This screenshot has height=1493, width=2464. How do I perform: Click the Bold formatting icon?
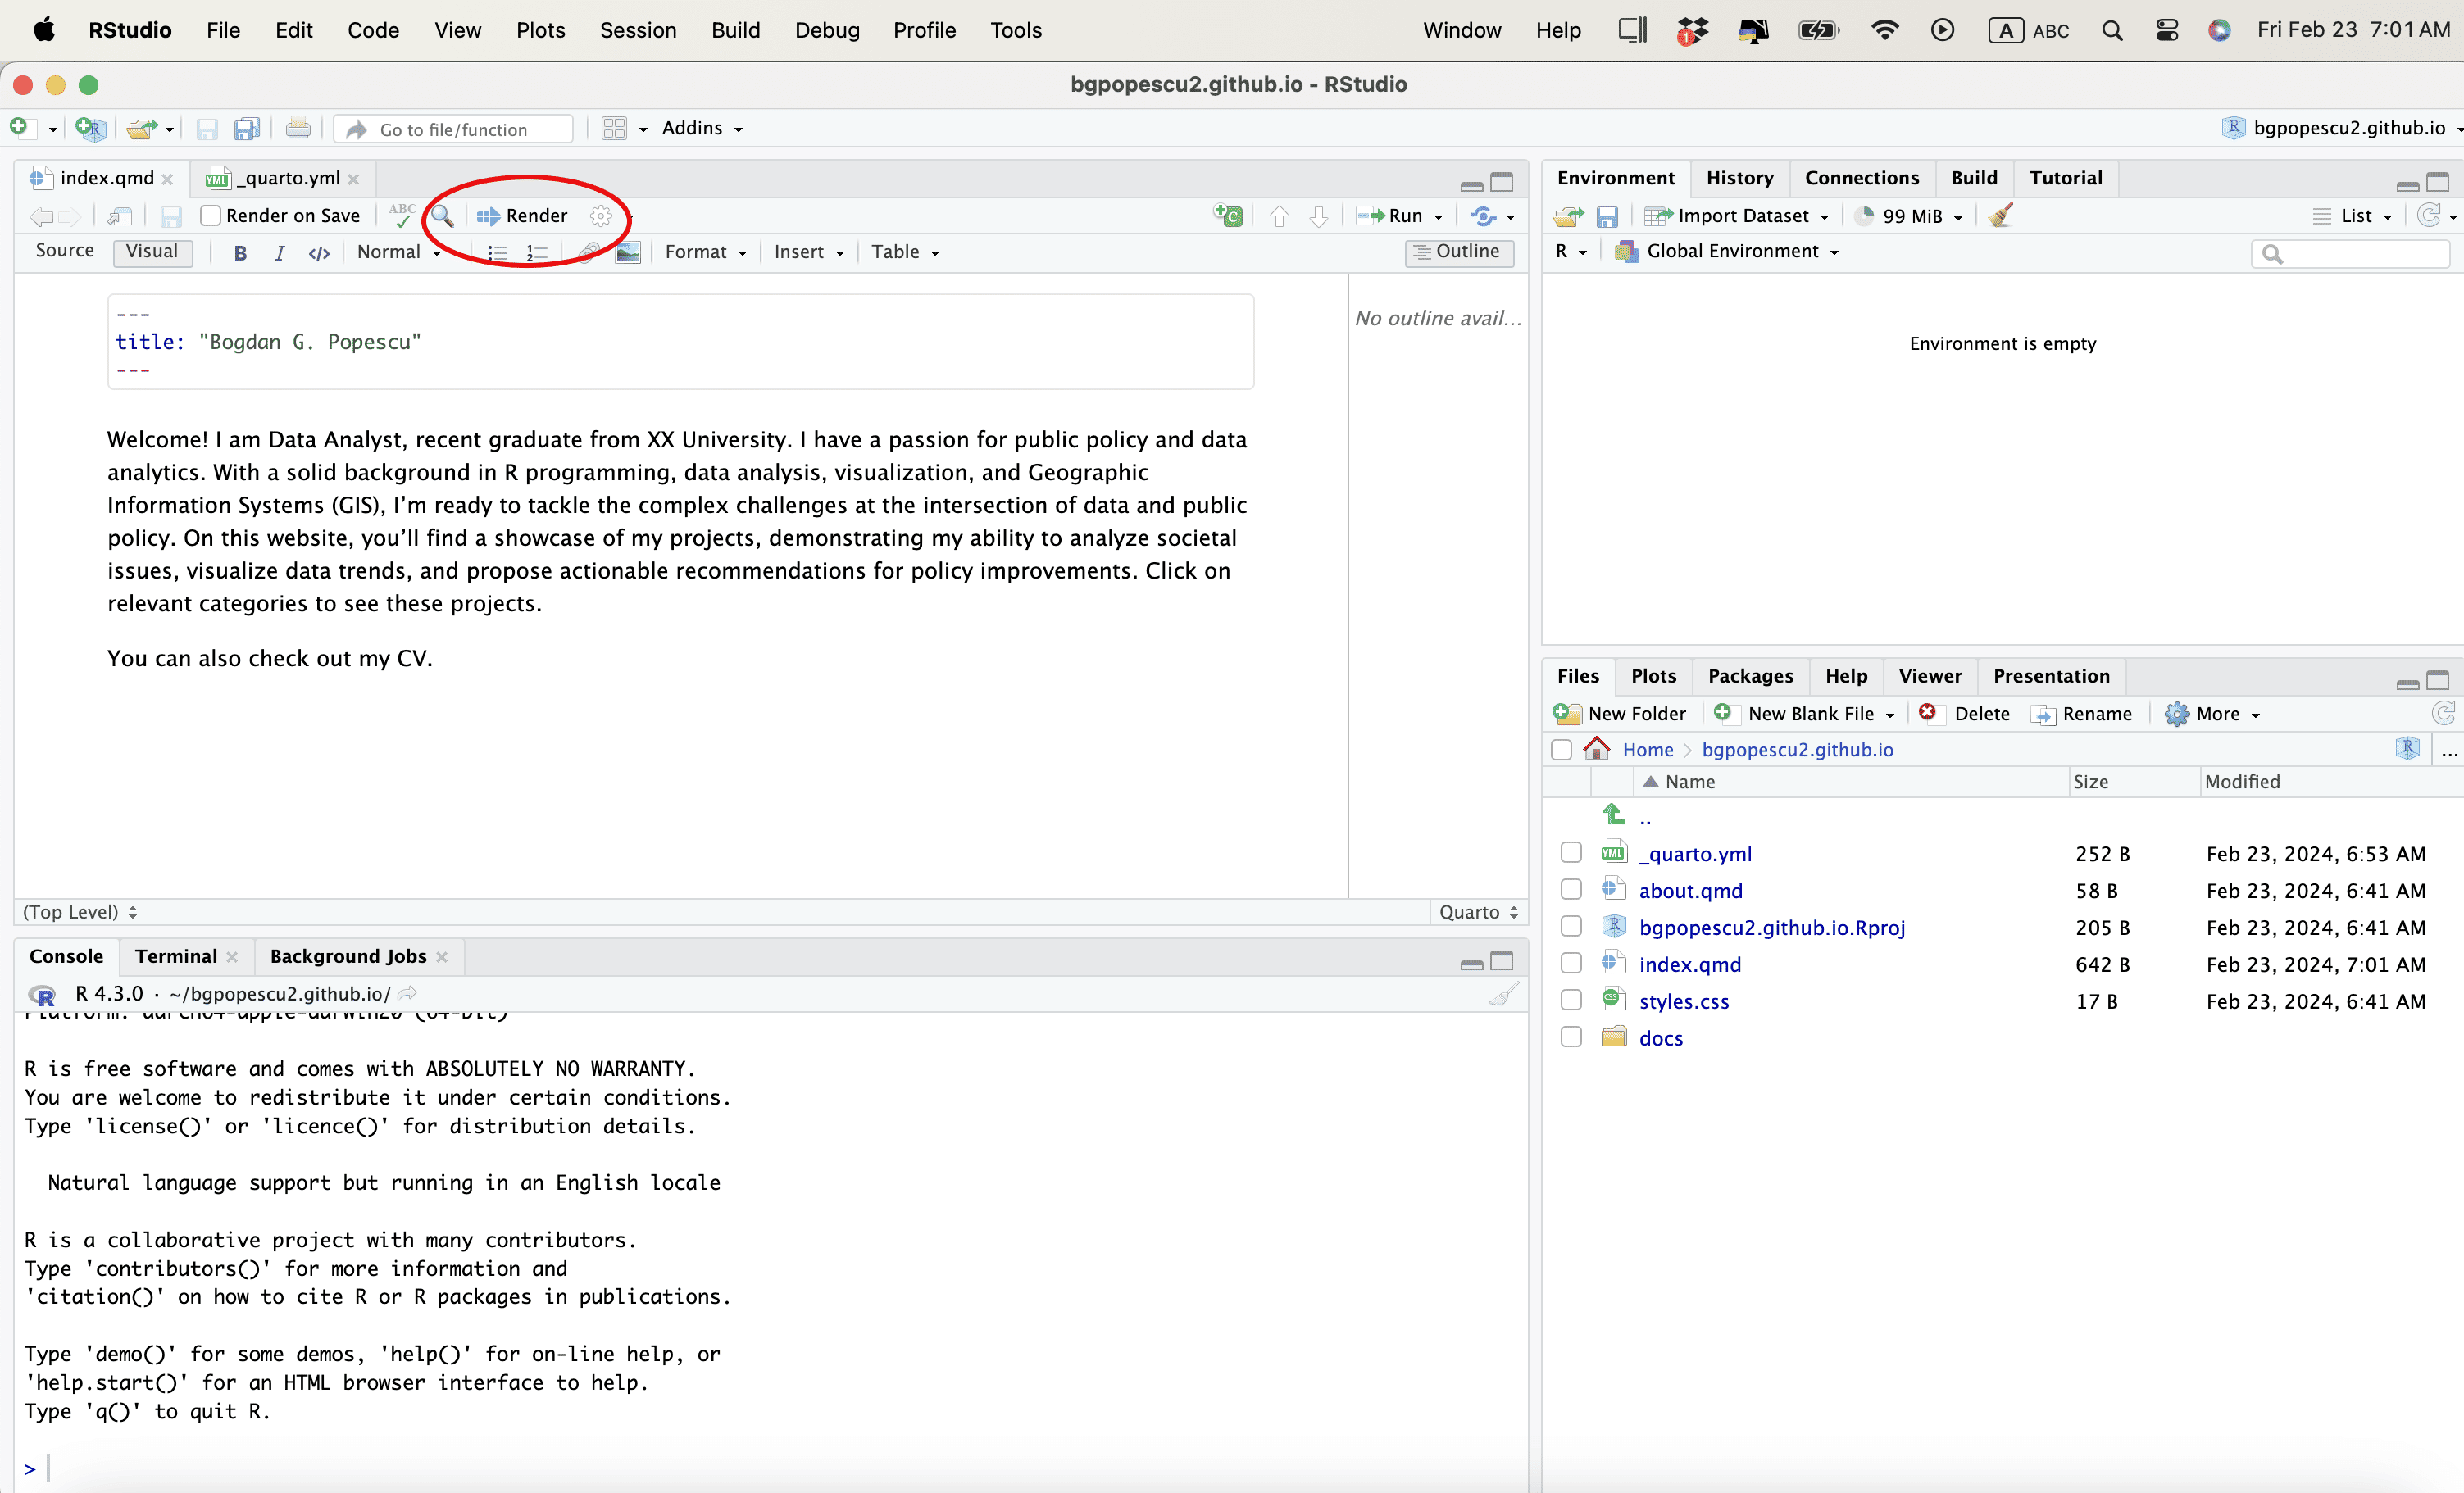pyautogui.click(x=240, y=253)
